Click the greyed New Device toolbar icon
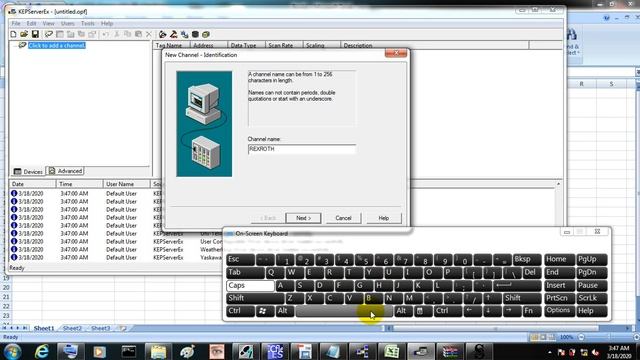The height and width of the screenshot is (360, 640). pyautogui.click(x=60, y=34)
